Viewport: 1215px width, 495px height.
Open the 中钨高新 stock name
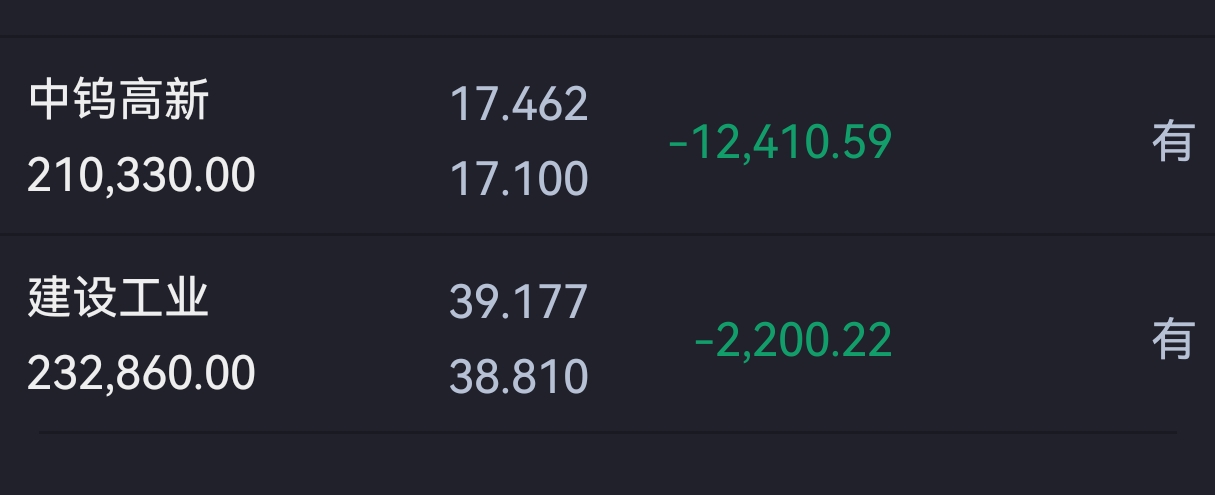tap(119, 102)
